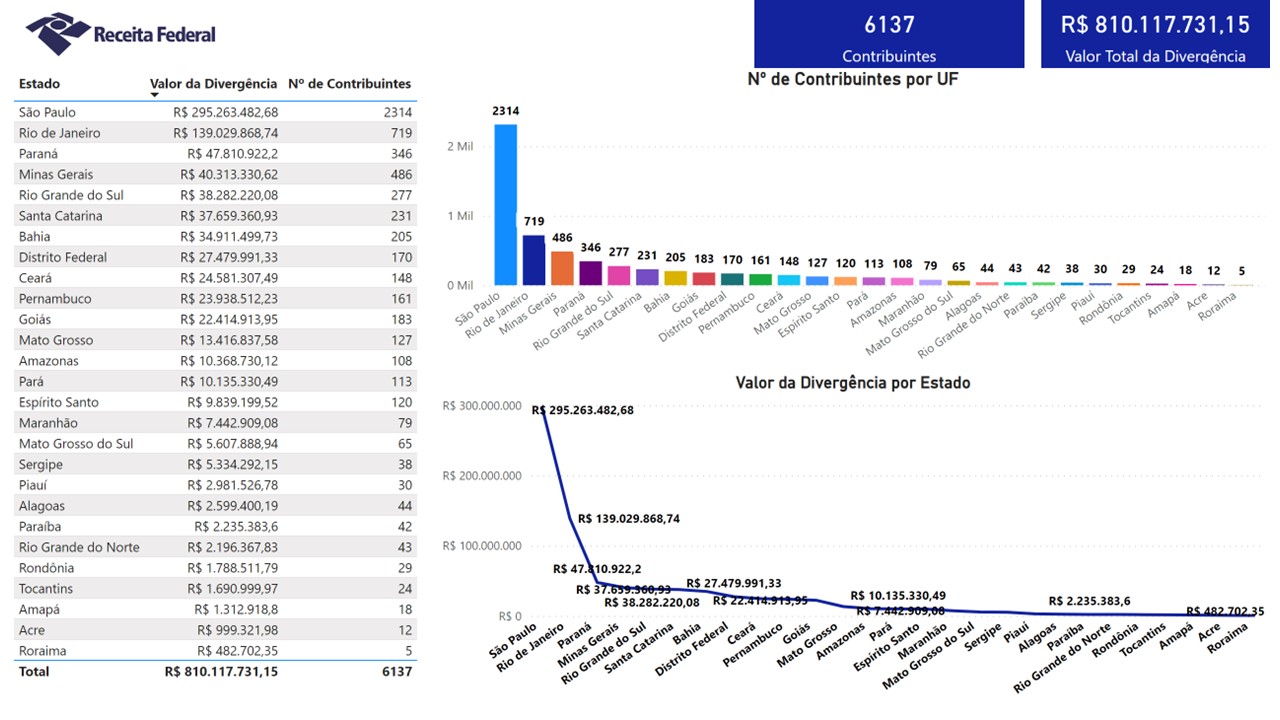Select the São Paulo row in the table
The height and width of the screenshot is (720, 1280).
pos(216,112)
